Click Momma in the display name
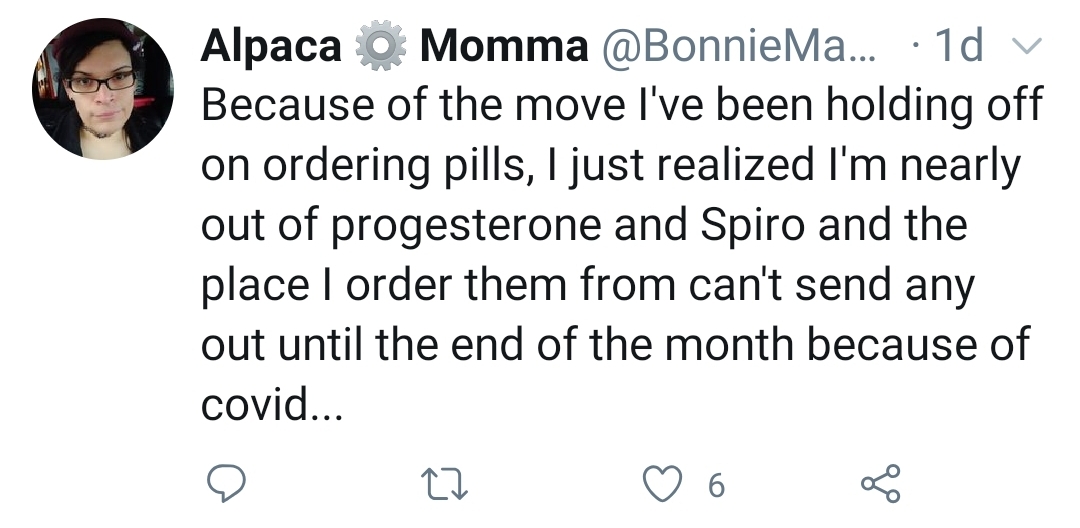Image resolution: width=1080 pixels, height=528 pixels. click(504, 46)
